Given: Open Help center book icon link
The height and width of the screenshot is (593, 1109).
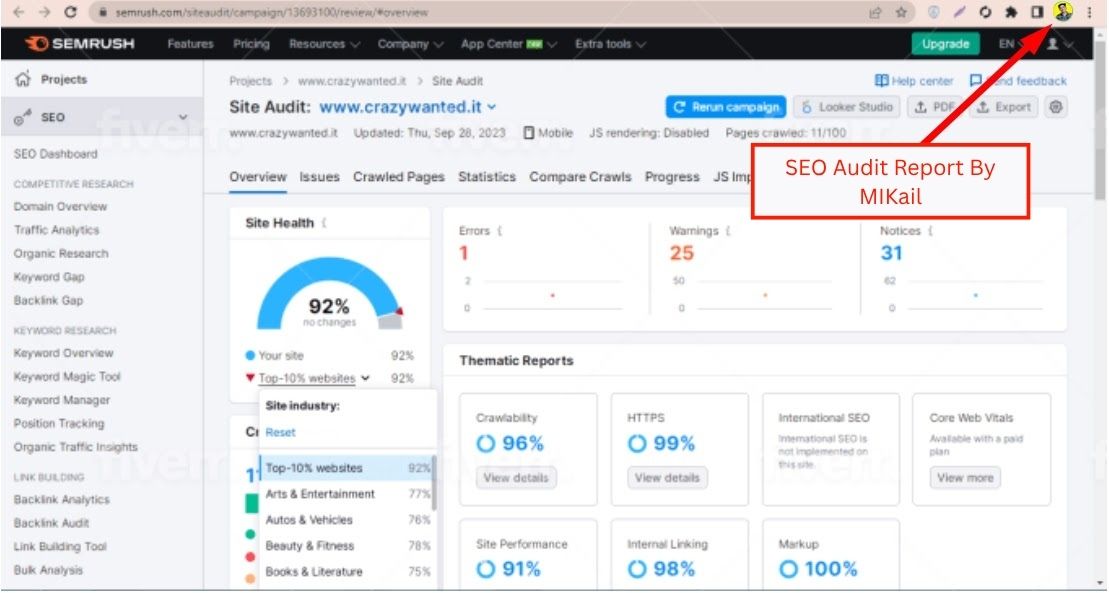Looking at the screenshot, I should tap(881, 81).
